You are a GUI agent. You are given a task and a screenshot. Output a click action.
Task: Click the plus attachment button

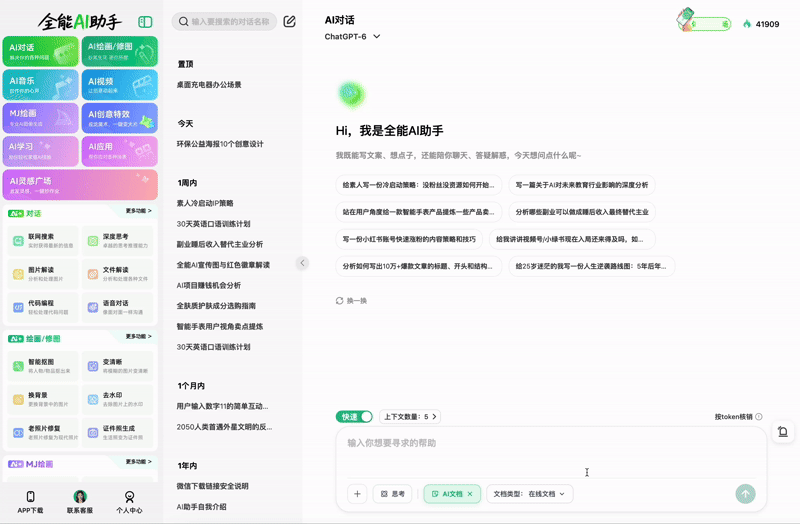pyautogui.click(x=357, y=494)
